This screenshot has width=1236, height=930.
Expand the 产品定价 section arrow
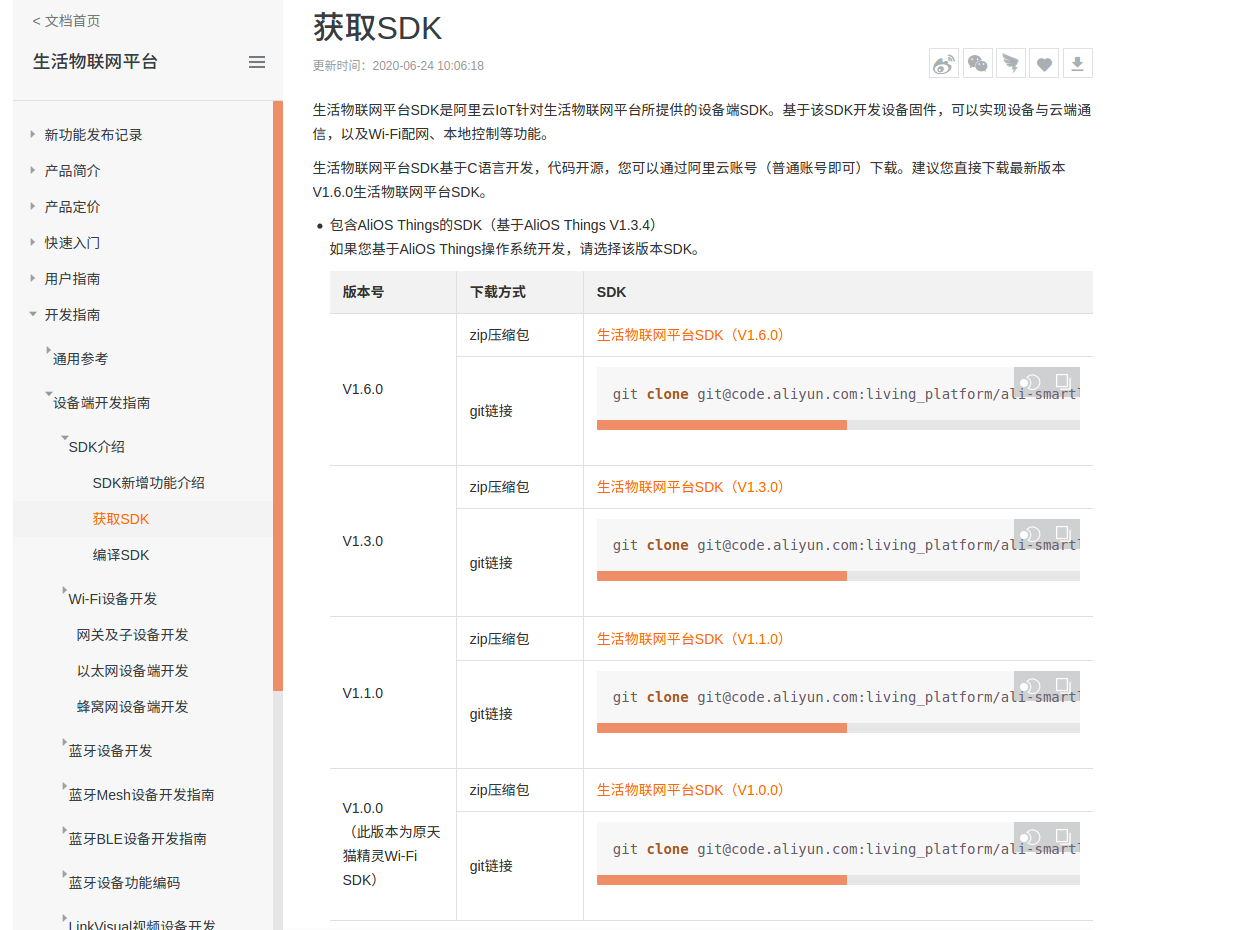tap(33, 206)
